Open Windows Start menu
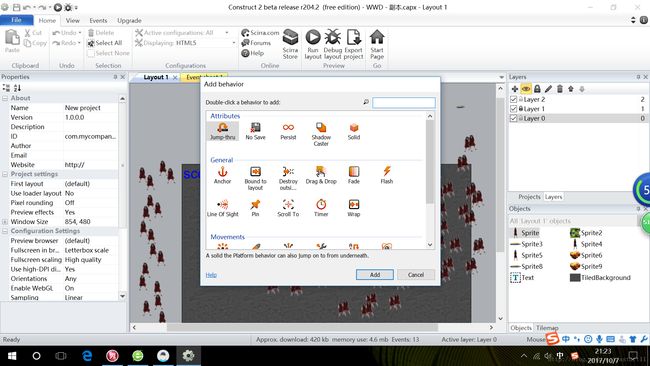The width and height of the screenshot is (650, 366). [x=12, y=356]
